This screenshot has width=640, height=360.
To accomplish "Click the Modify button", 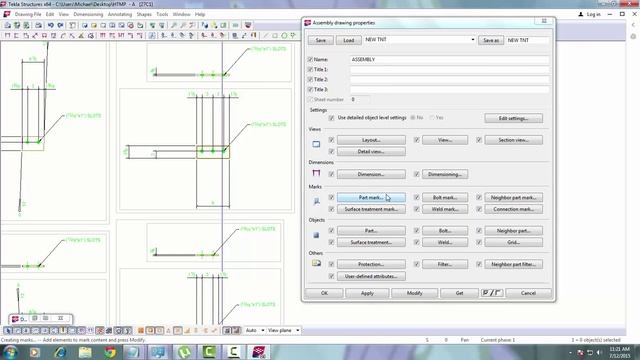I will [x=414, y=293].
